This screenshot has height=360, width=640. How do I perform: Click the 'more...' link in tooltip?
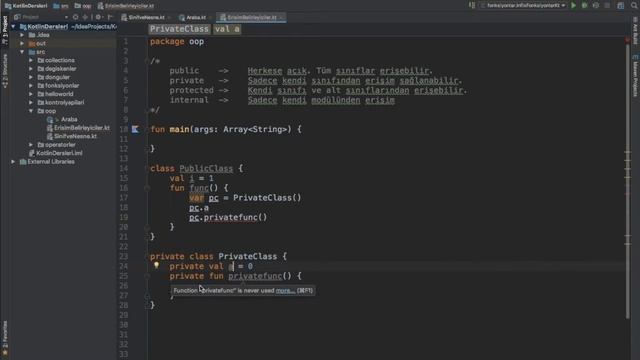(285, 291)
